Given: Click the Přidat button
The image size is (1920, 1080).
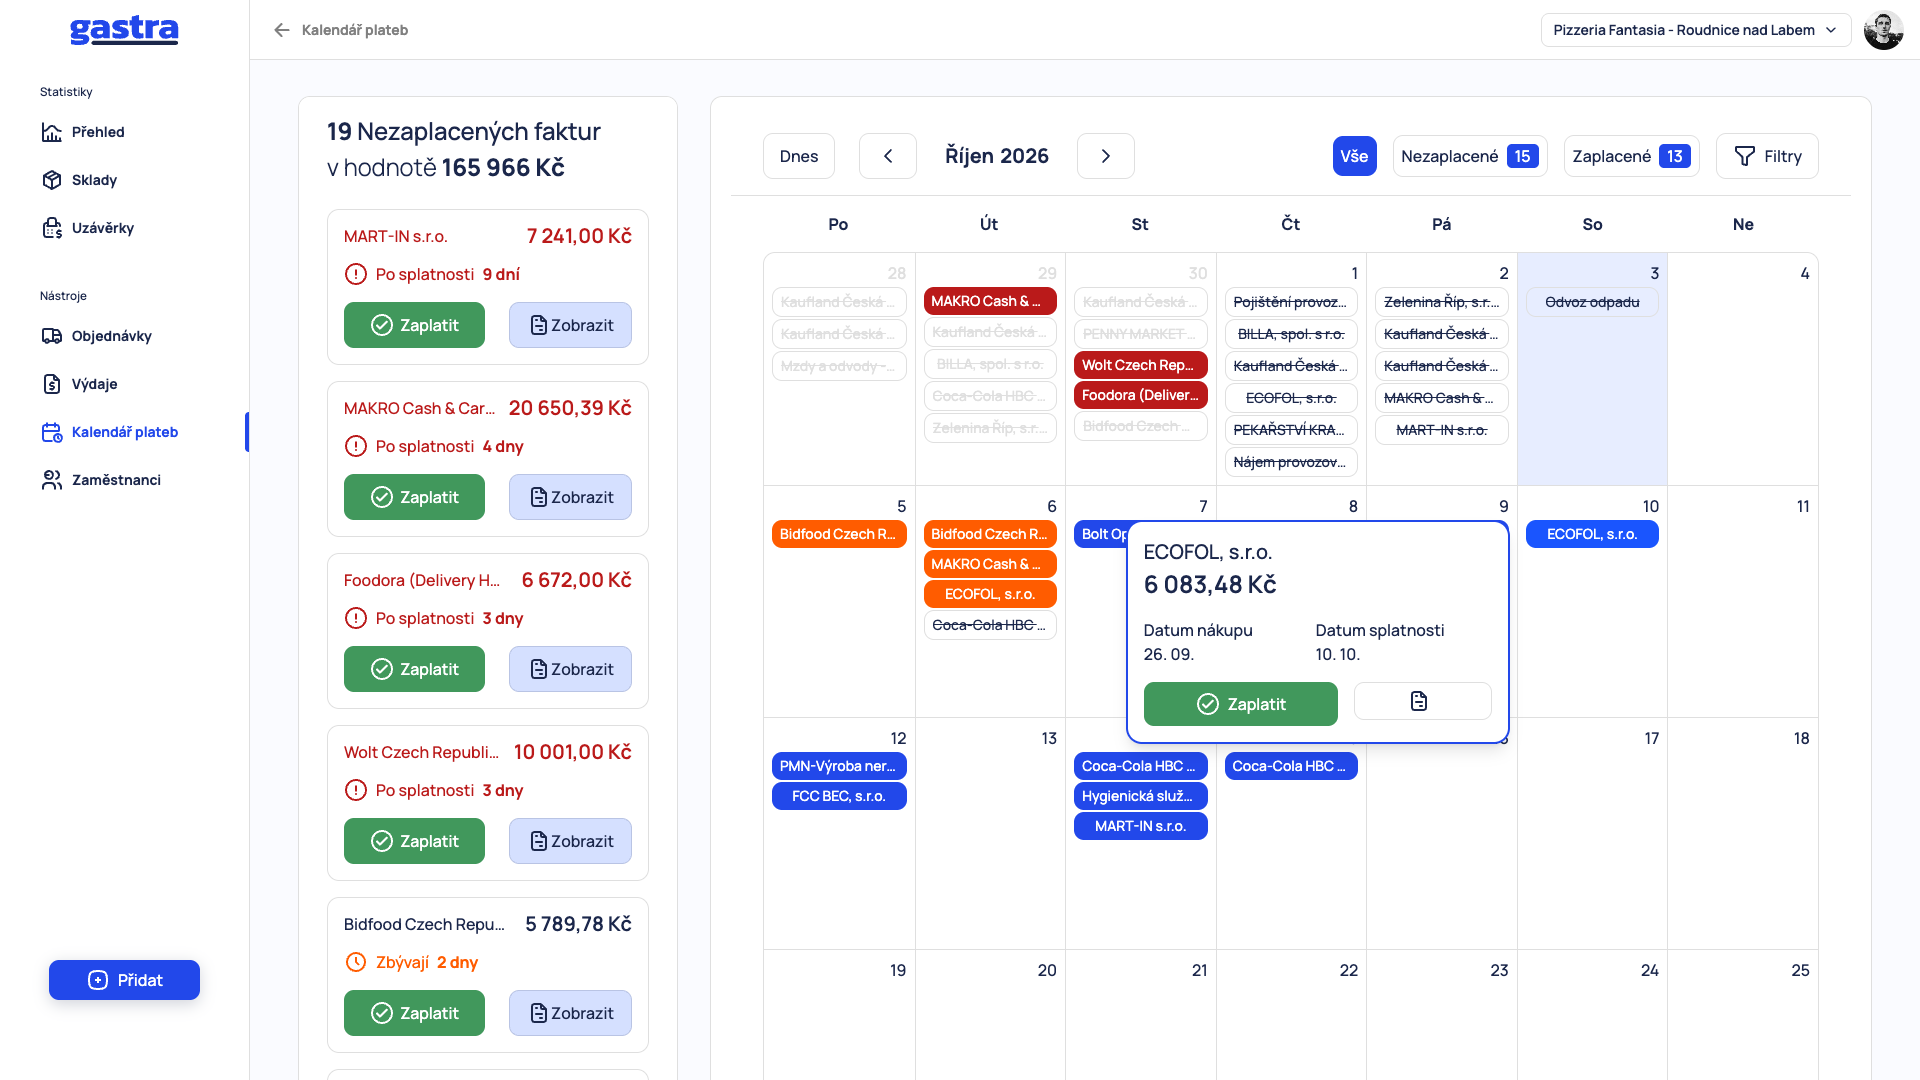Looking at the screenshot, I should coord(124,980).
